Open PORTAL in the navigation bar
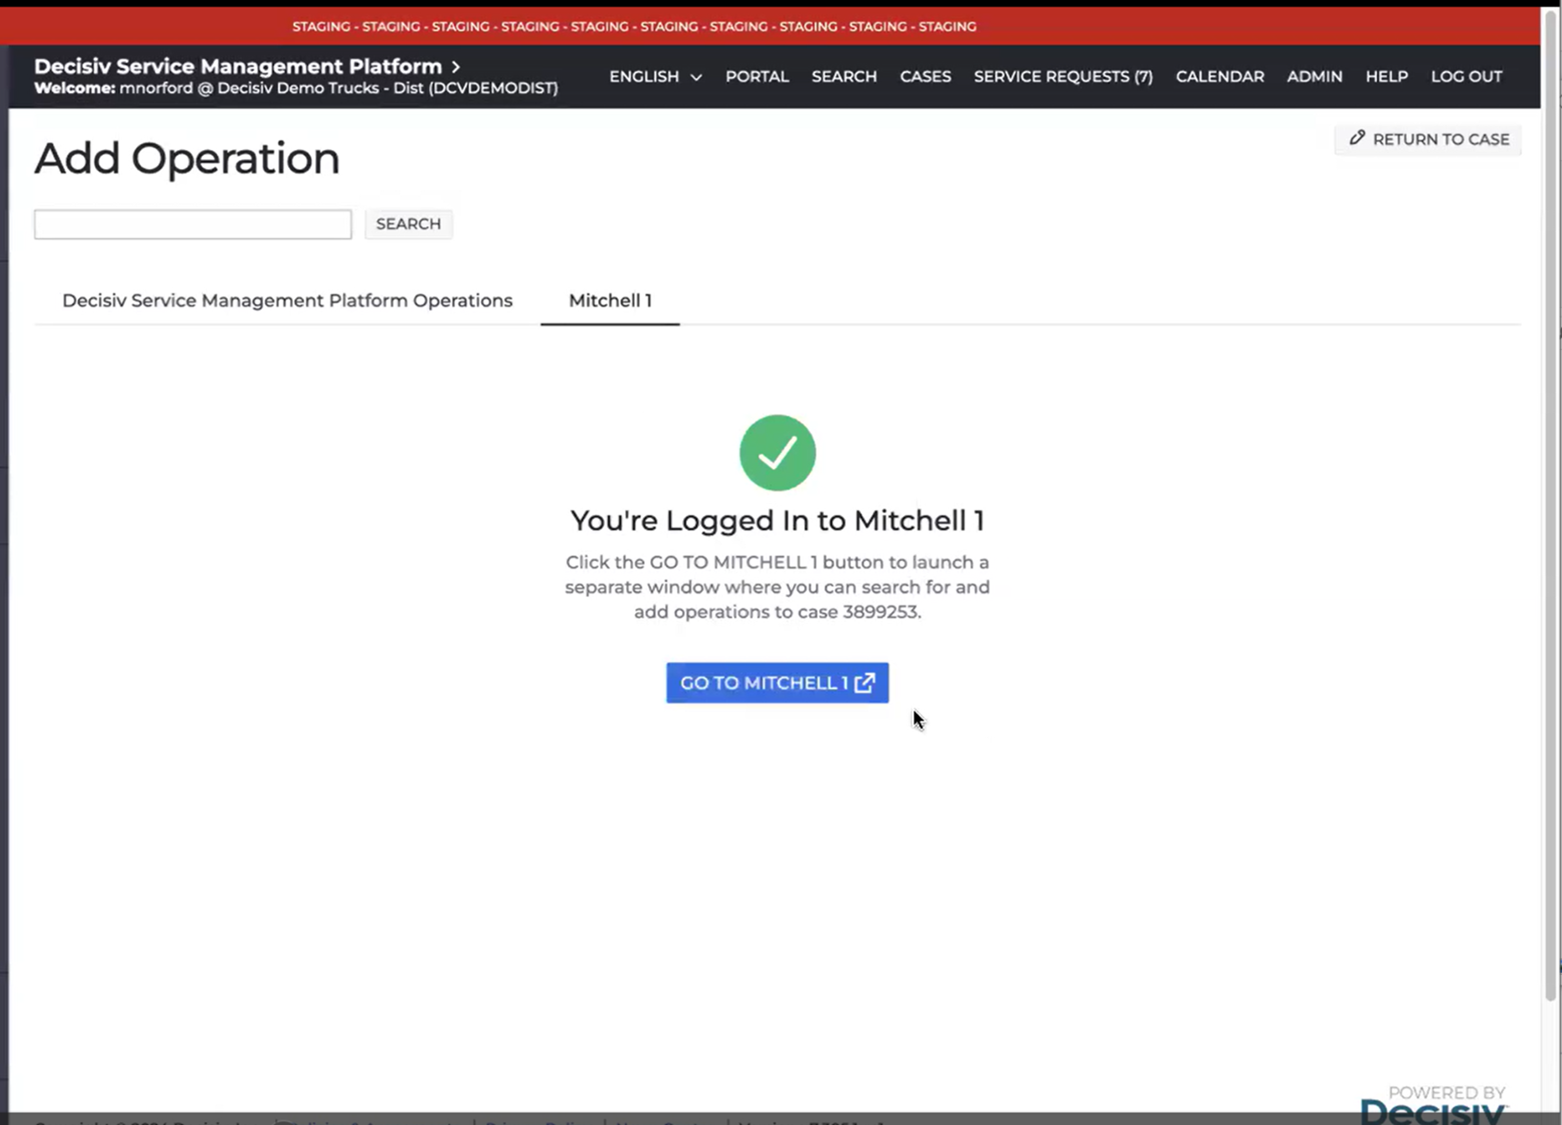The image size is (1562, 1125). click(x=757, y=76)
